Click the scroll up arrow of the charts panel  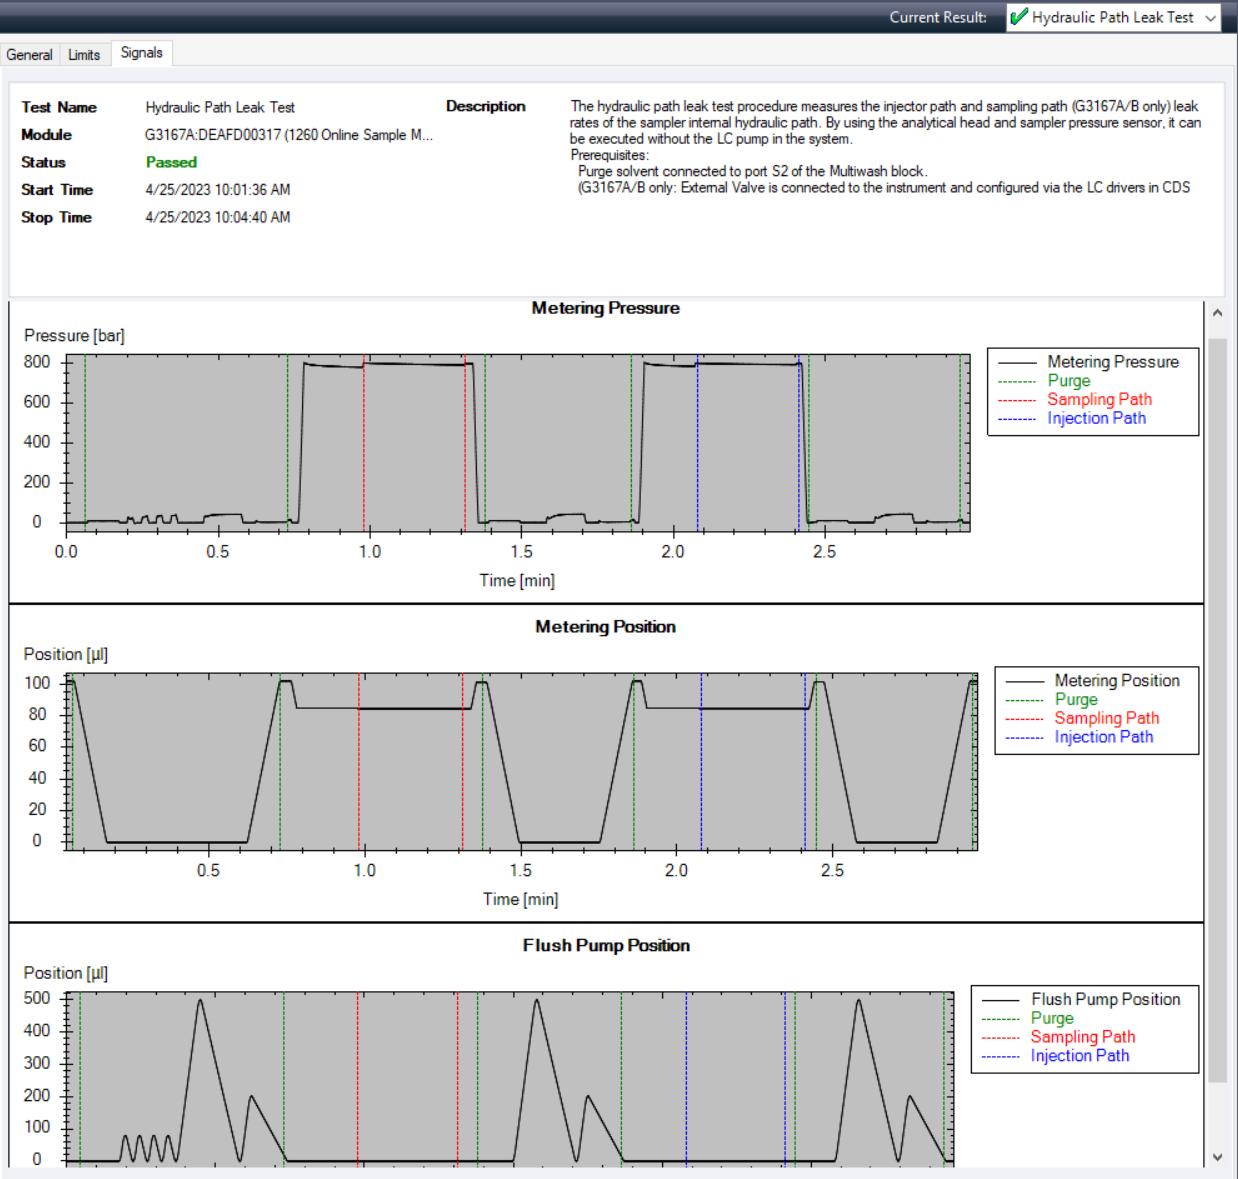1217,313
